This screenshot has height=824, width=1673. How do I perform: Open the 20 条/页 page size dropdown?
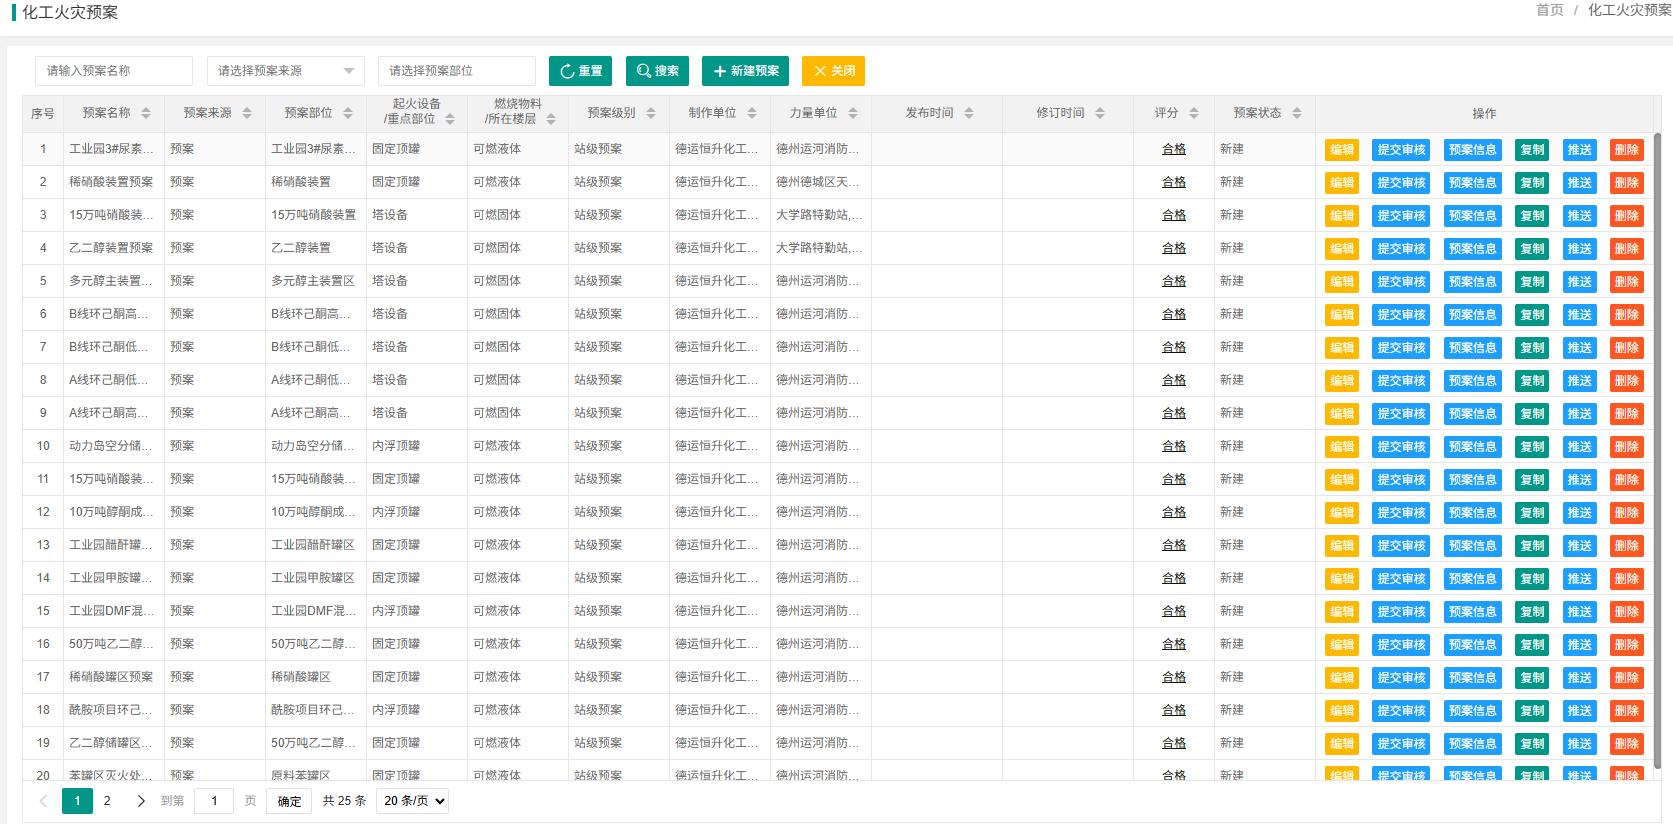pyautogui.click(x=411, y=801)
